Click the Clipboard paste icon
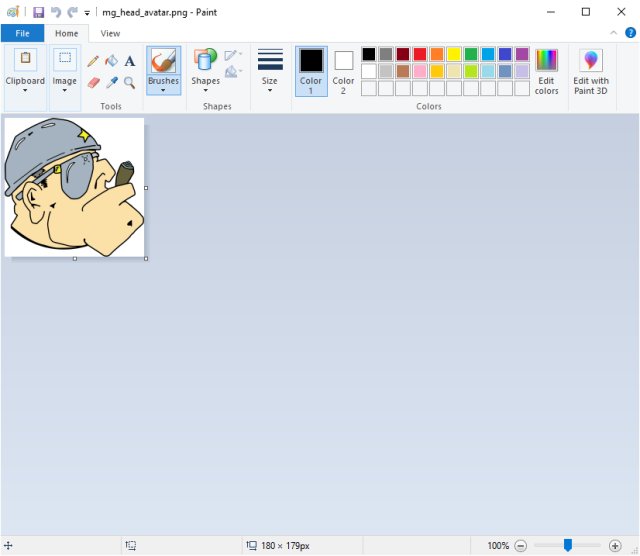640x556 pixels. pos(25,59)
